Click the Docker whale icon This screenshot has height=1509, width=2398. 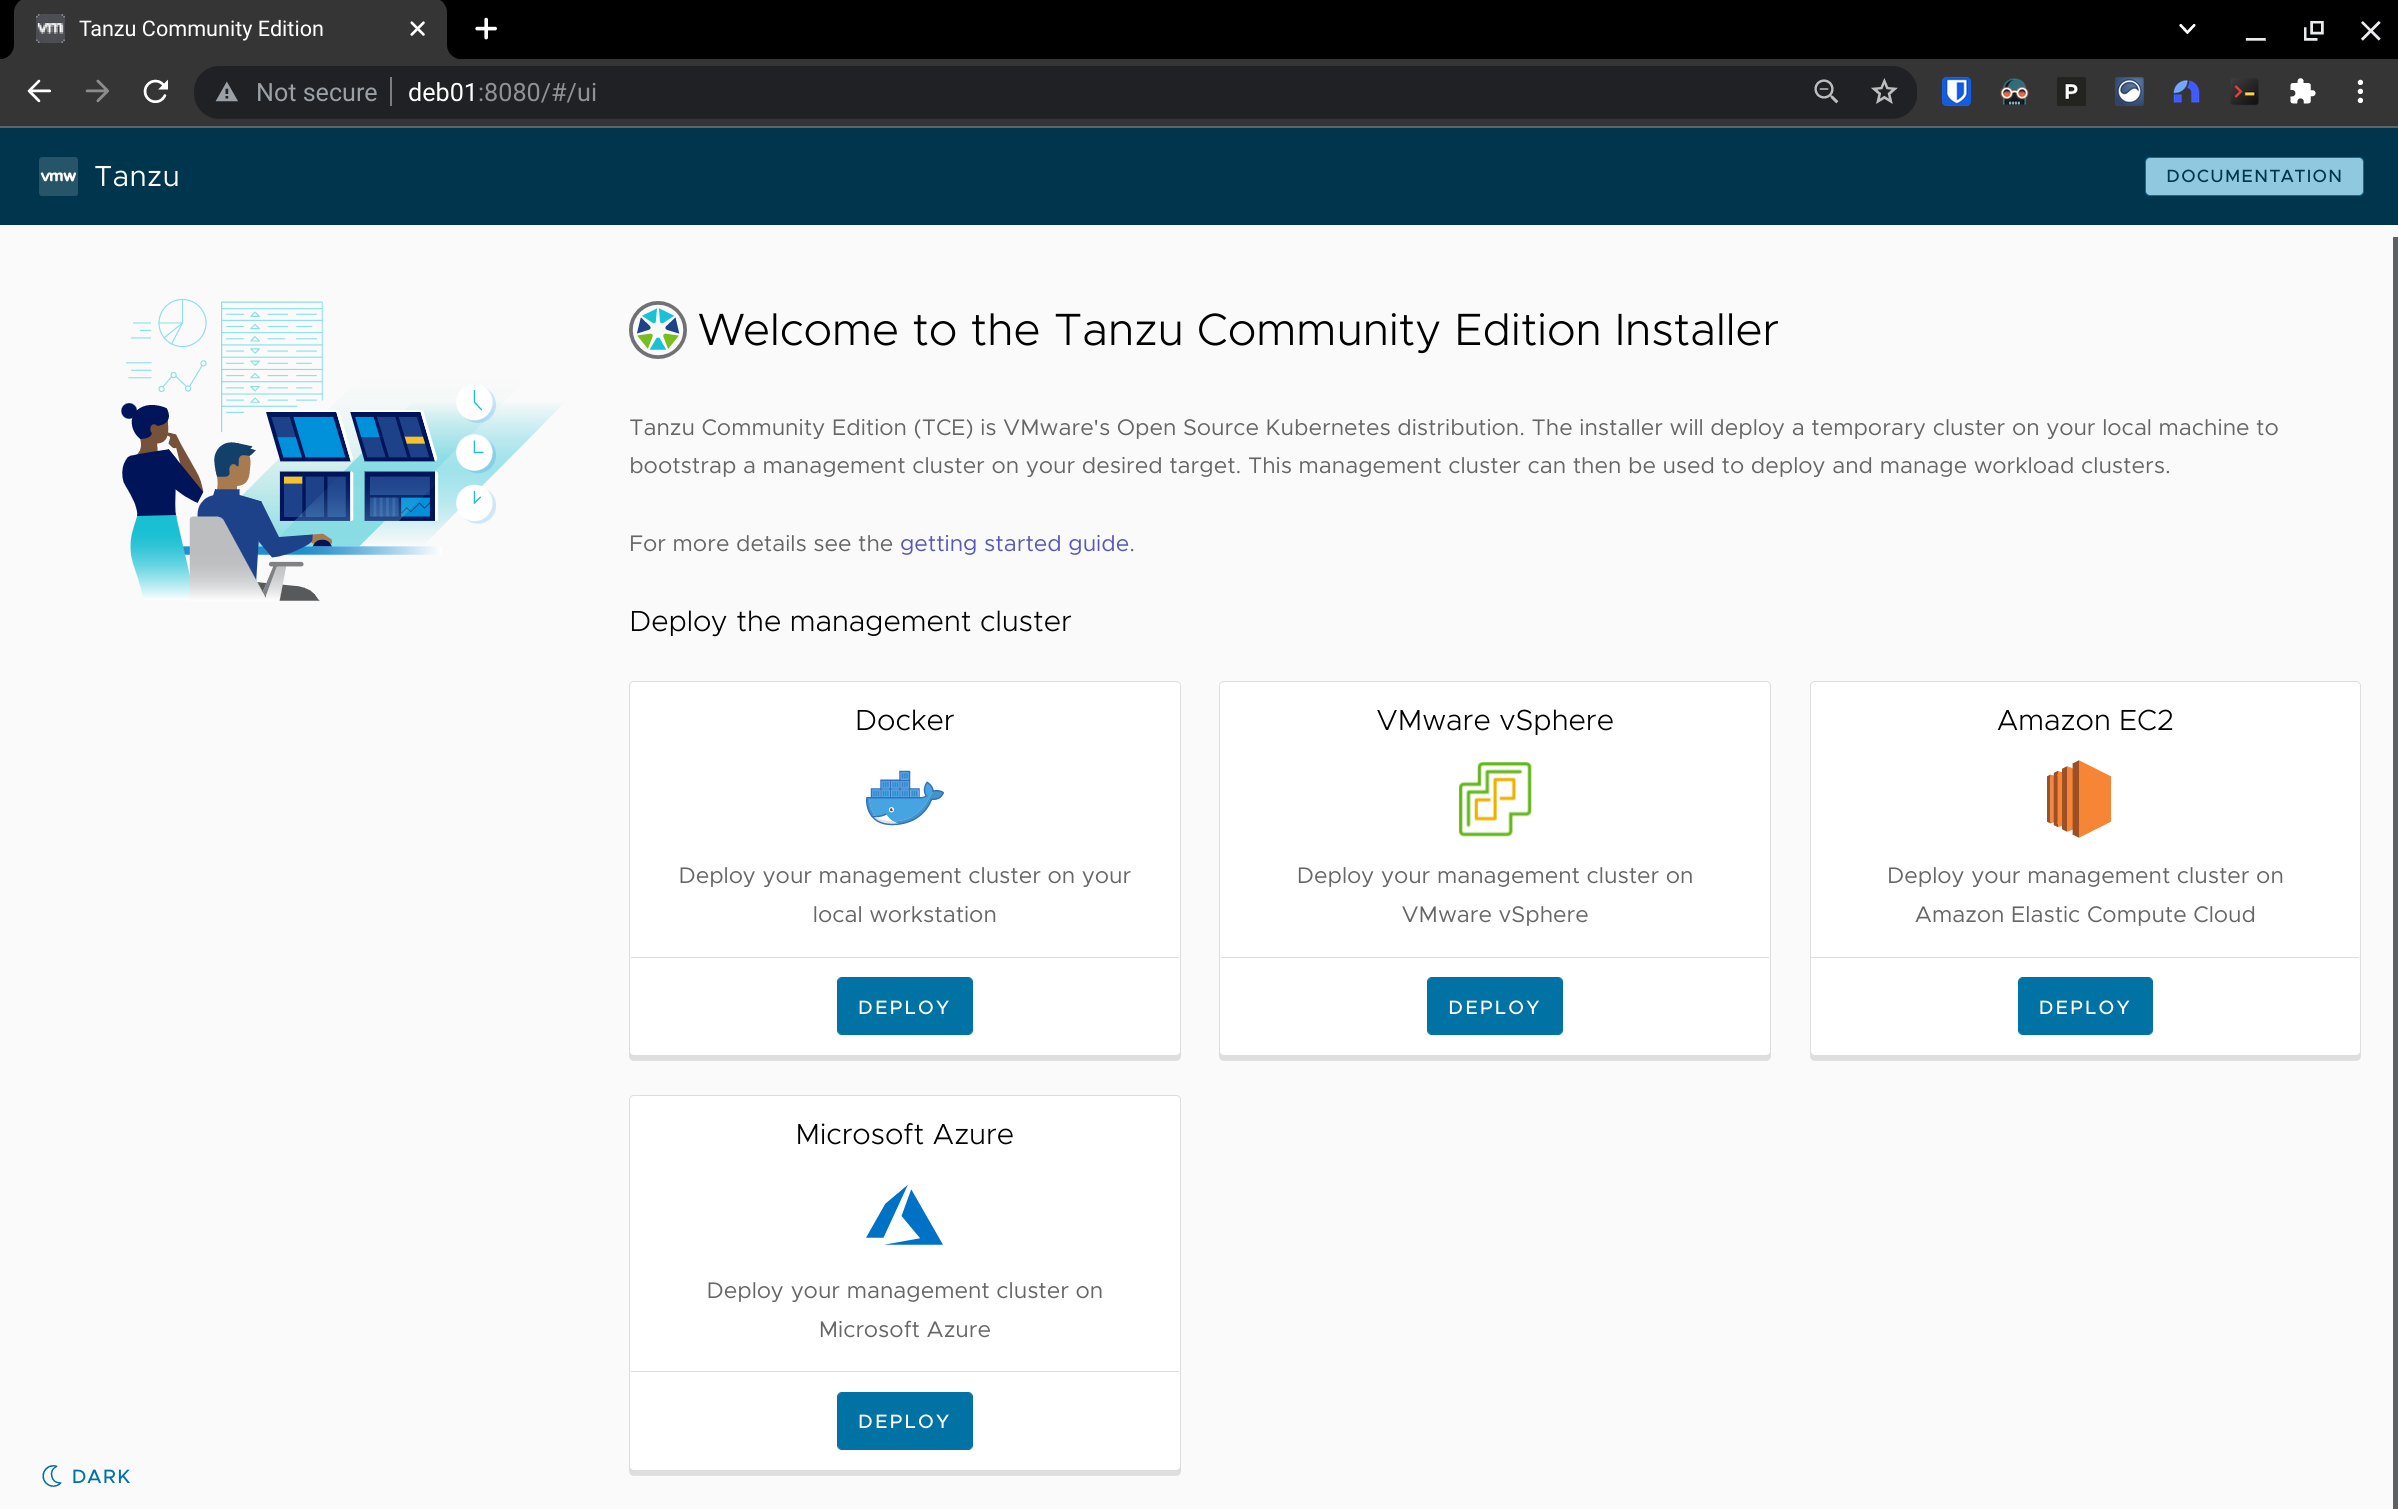[x=904, y=798]
